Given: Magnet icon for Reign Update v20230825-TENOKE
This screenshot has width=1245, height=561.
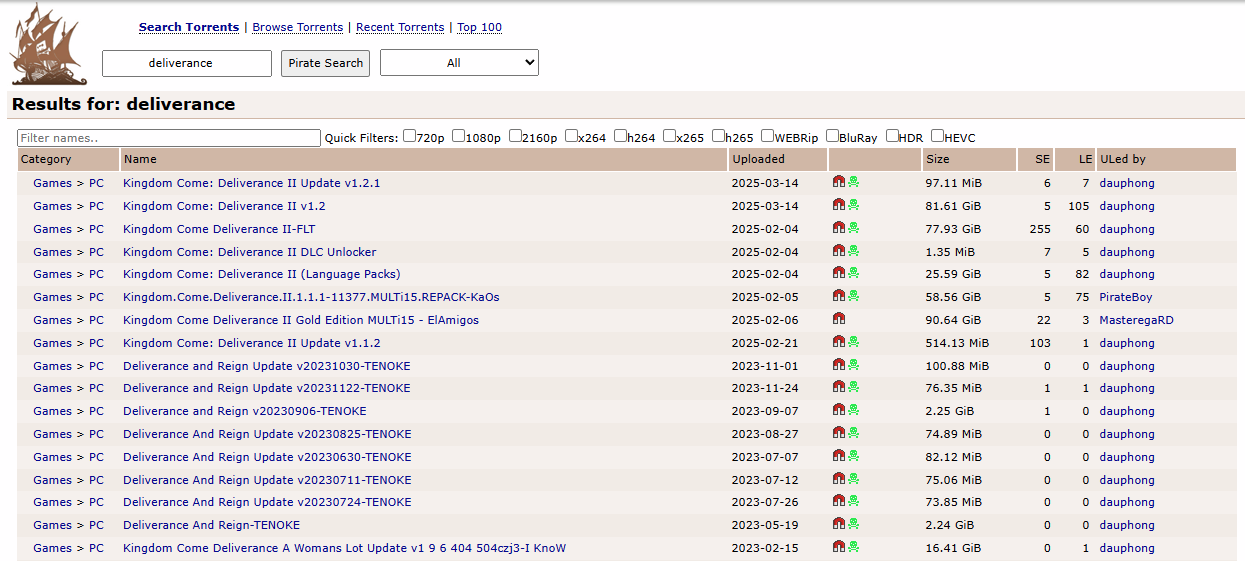Looking at the screenshot, I should pos(839,433).
